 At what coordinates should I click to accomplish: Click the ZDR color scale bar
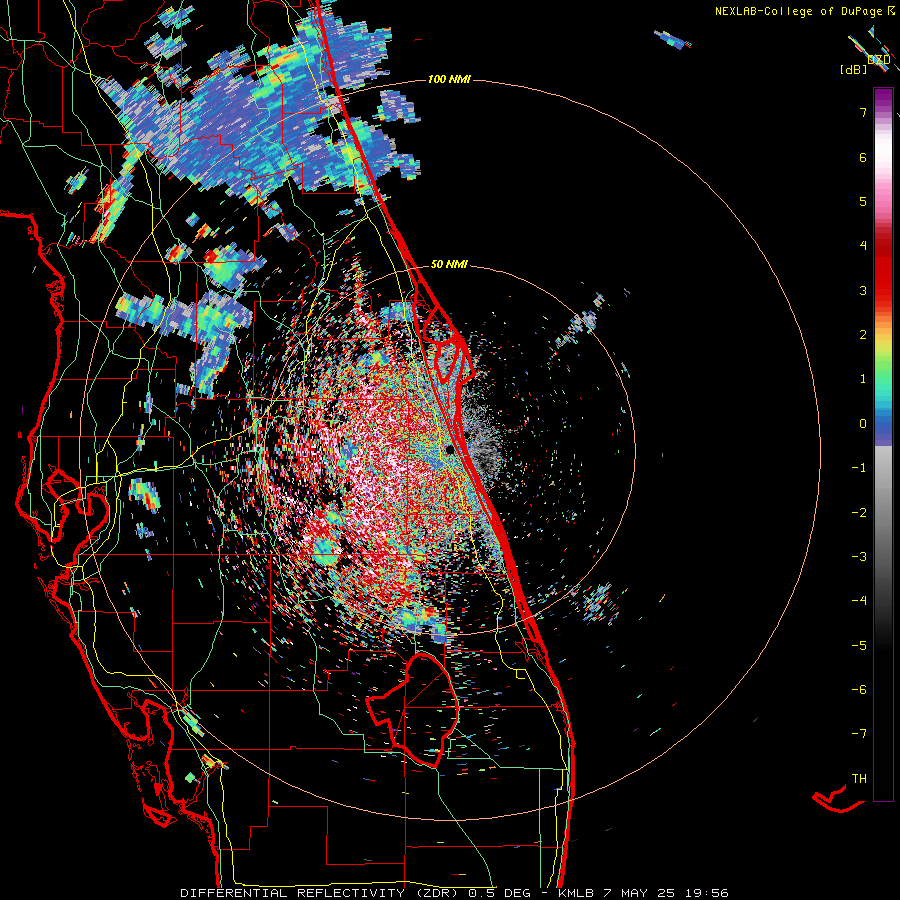(x=883, y=444)
